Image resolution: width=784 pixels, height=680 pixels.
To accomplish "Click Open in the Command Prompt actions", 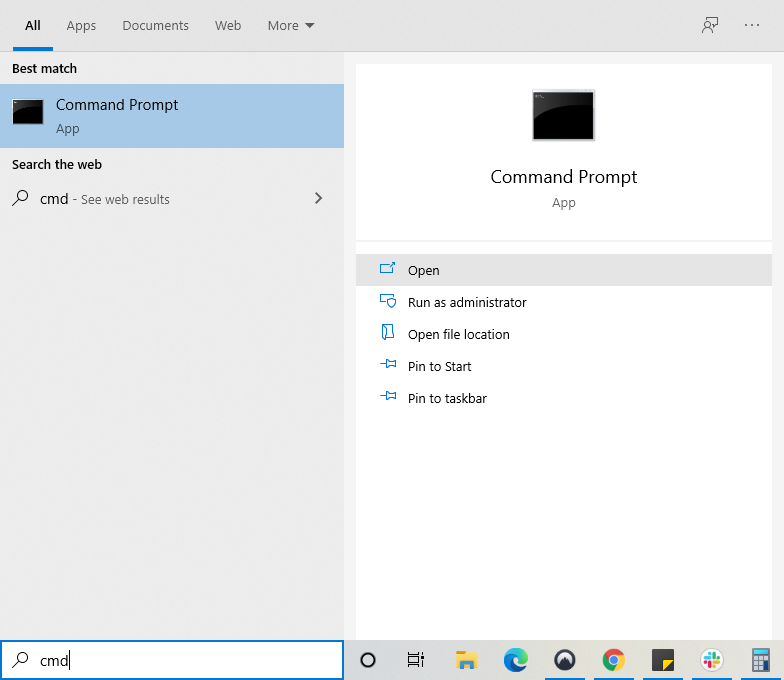I will (x=423, y=270).
